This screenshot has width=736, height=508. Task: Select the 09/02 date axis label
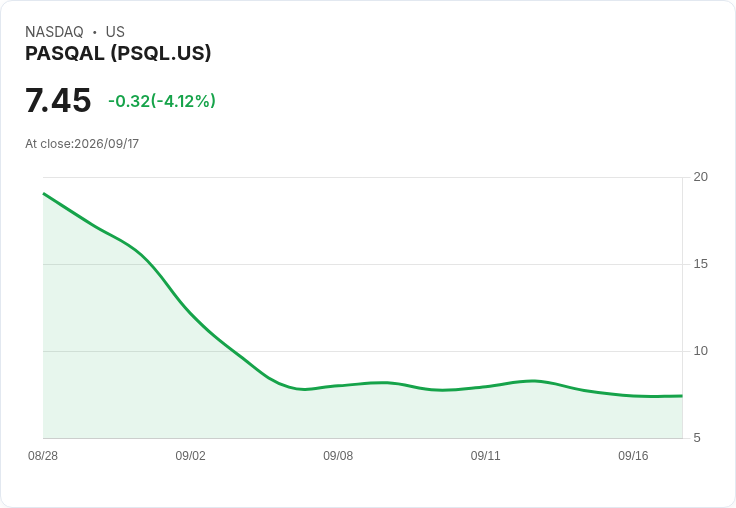point(191,456)
